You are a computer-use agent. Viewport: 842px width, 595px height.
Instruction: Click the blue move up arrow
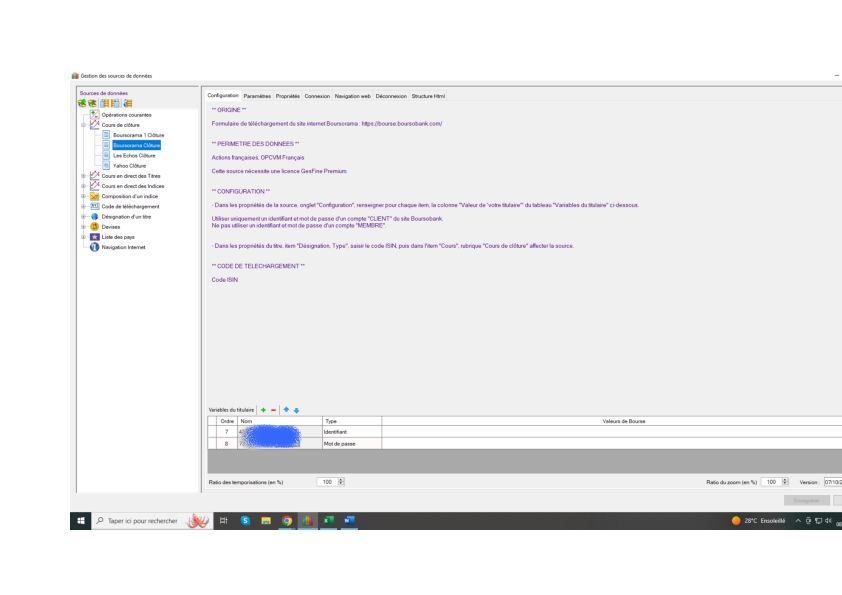[287, 410]
